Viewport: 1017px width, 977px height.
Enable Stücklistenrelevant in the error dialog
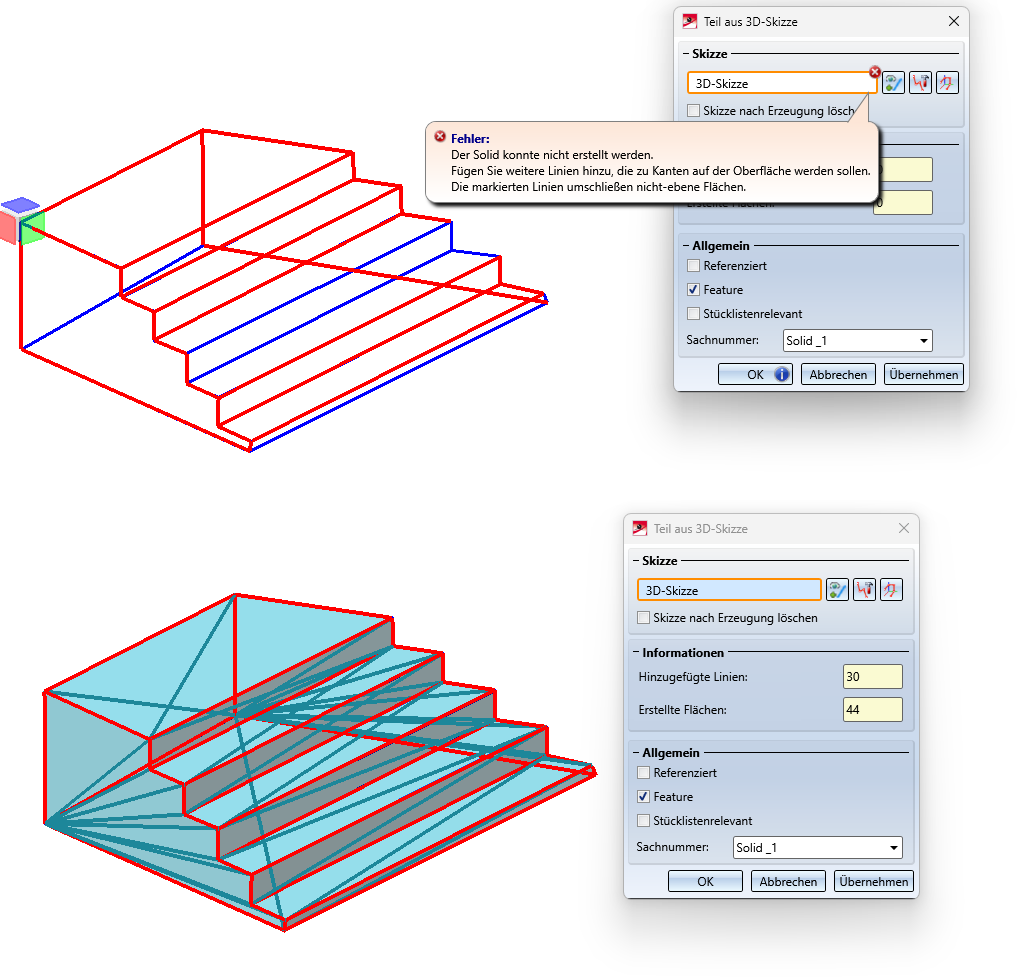pos(693,313)
